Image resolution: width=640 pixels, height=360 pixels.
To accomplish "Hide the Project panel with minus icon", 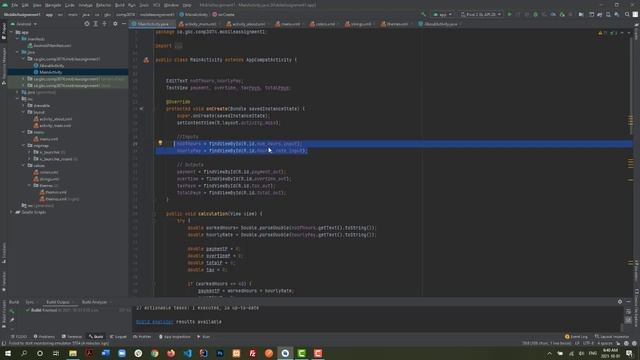I will pos(124,24).
